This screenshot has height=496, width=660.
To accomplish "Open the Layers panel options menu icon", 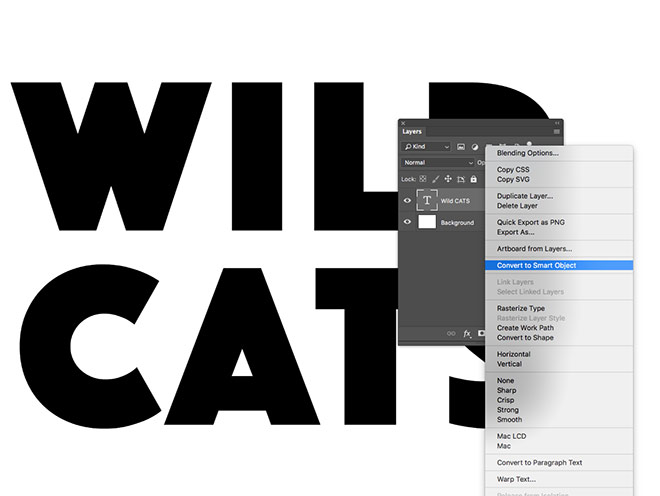I will (x=556, y=132).
